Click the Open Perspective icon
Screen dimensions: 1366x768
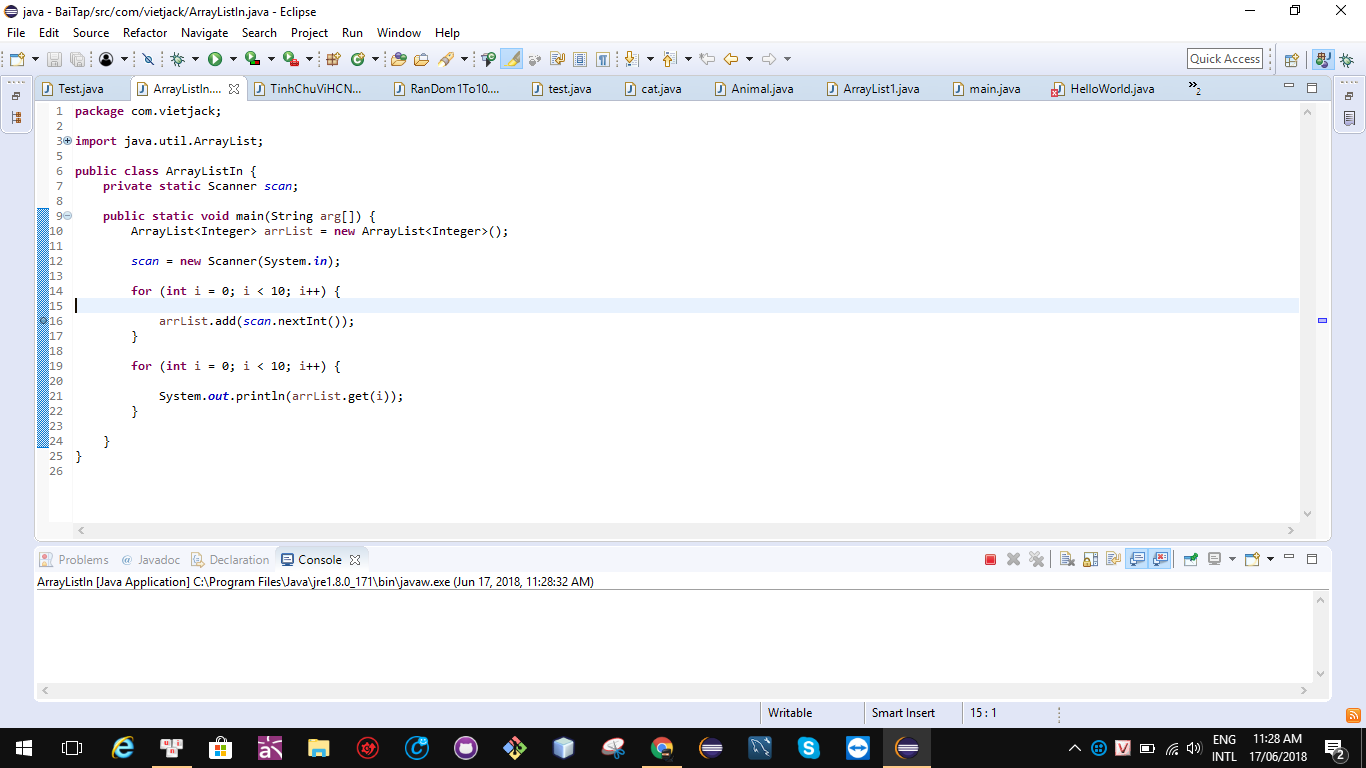pyautogui.click(x=1291, y=59)
